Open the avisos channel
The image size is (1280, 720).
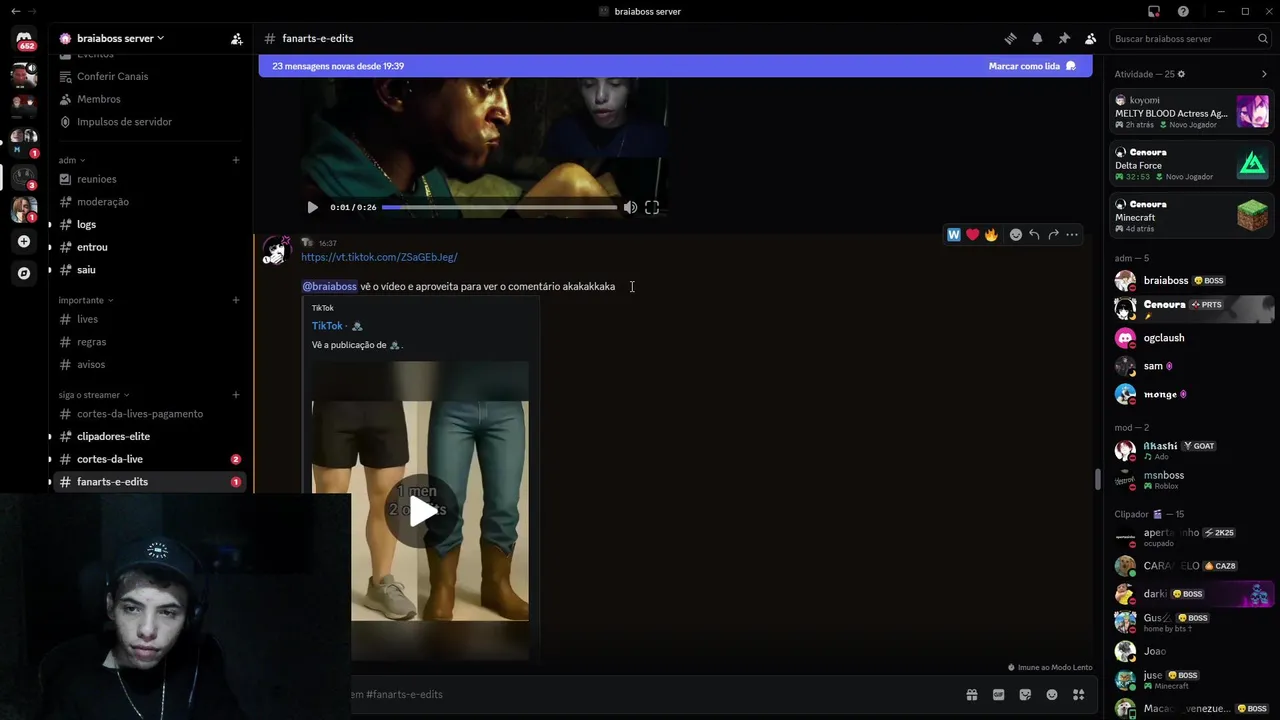coord(150,364)
